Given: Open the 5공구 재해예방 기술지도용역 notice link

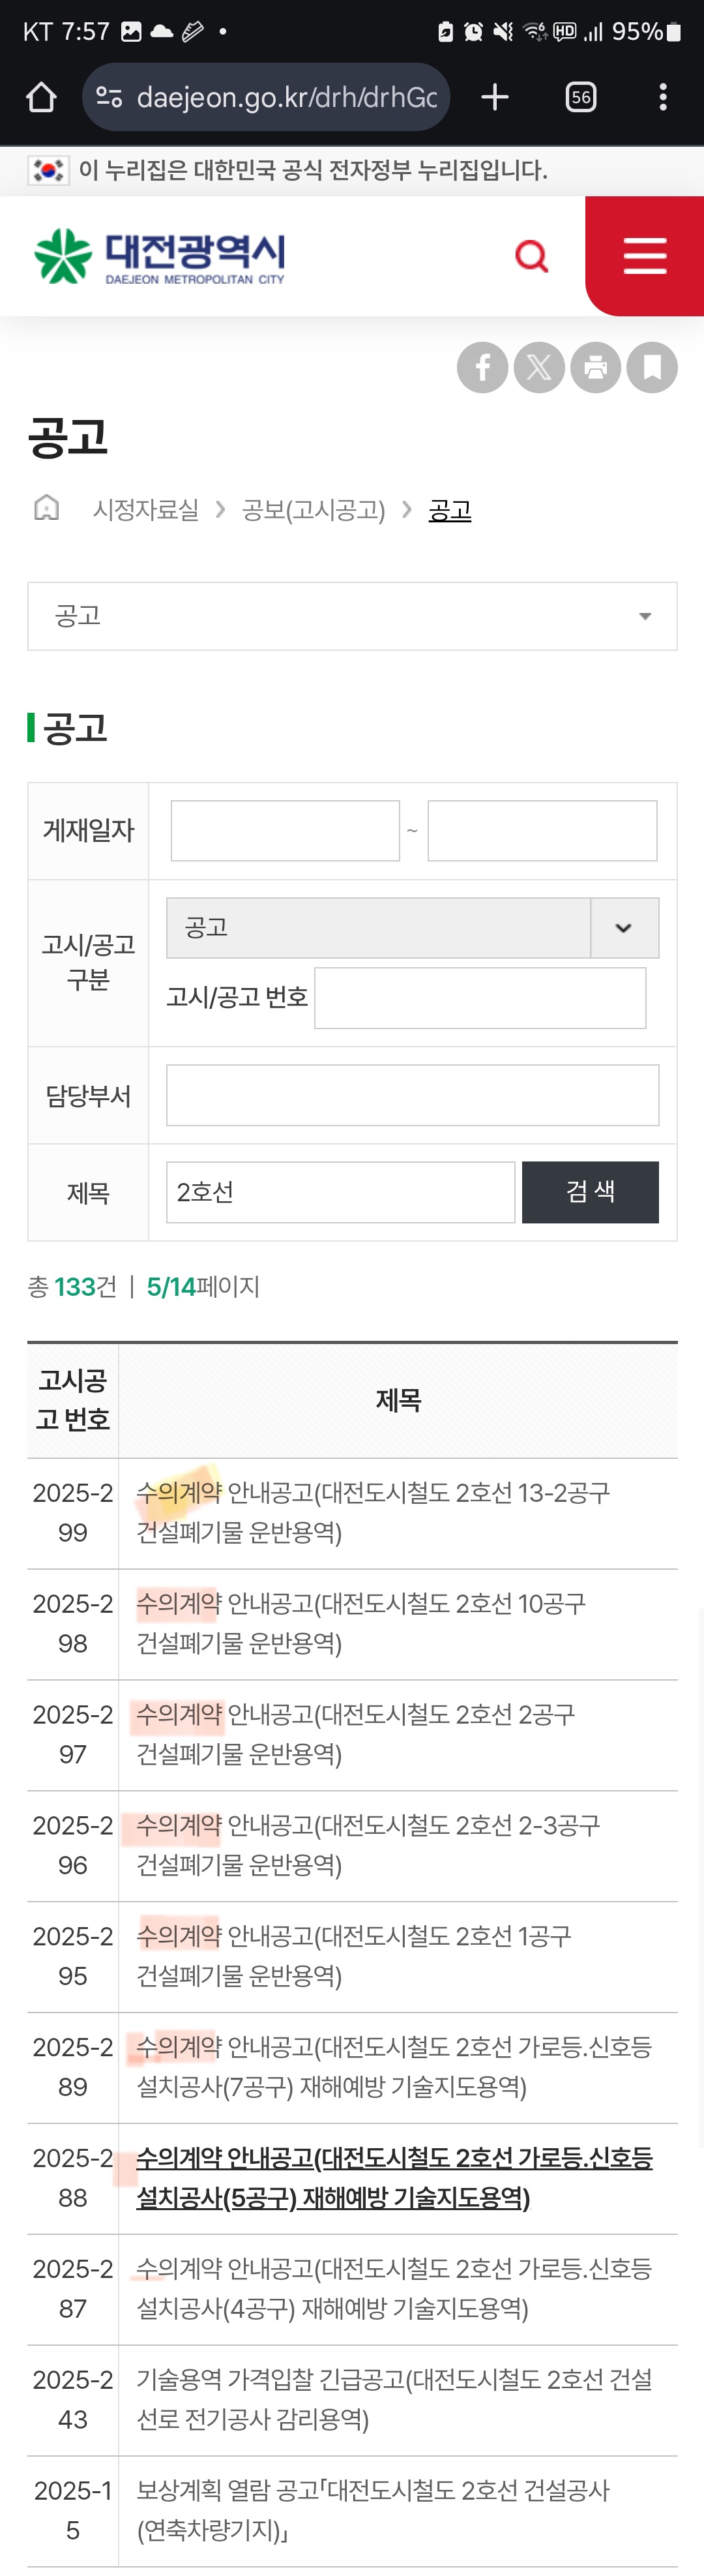Looking at the screenshot, I should coord(394,2177).
